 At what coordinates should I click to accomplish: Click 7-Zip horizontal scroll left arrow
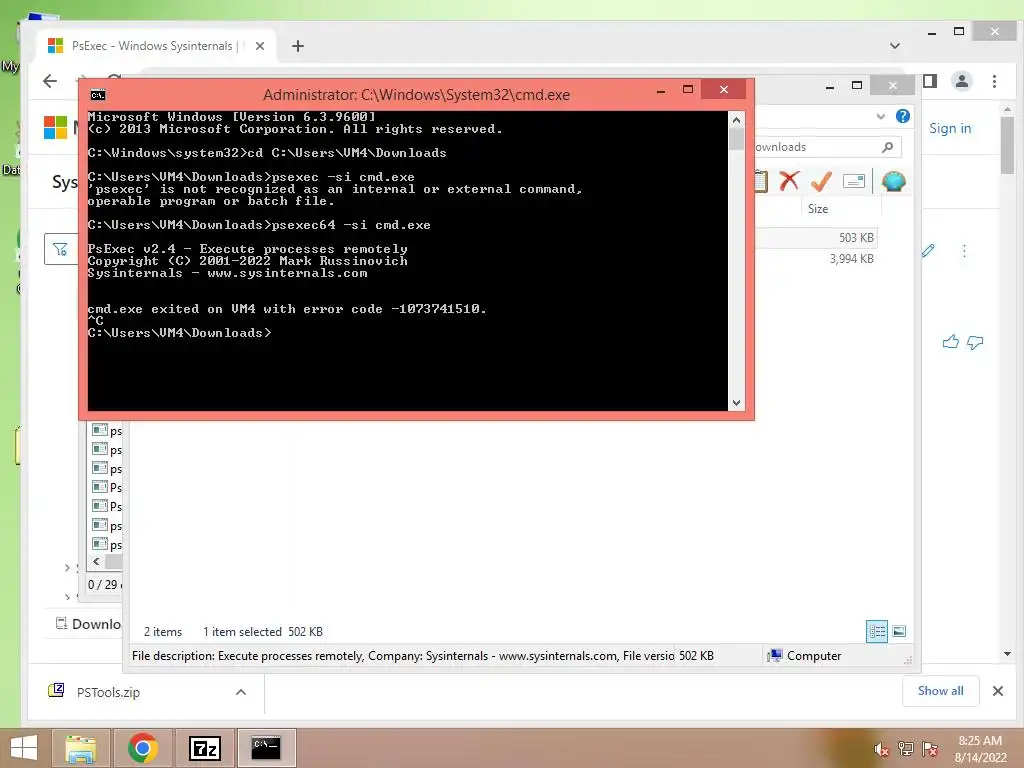click(x=97, y=561)
